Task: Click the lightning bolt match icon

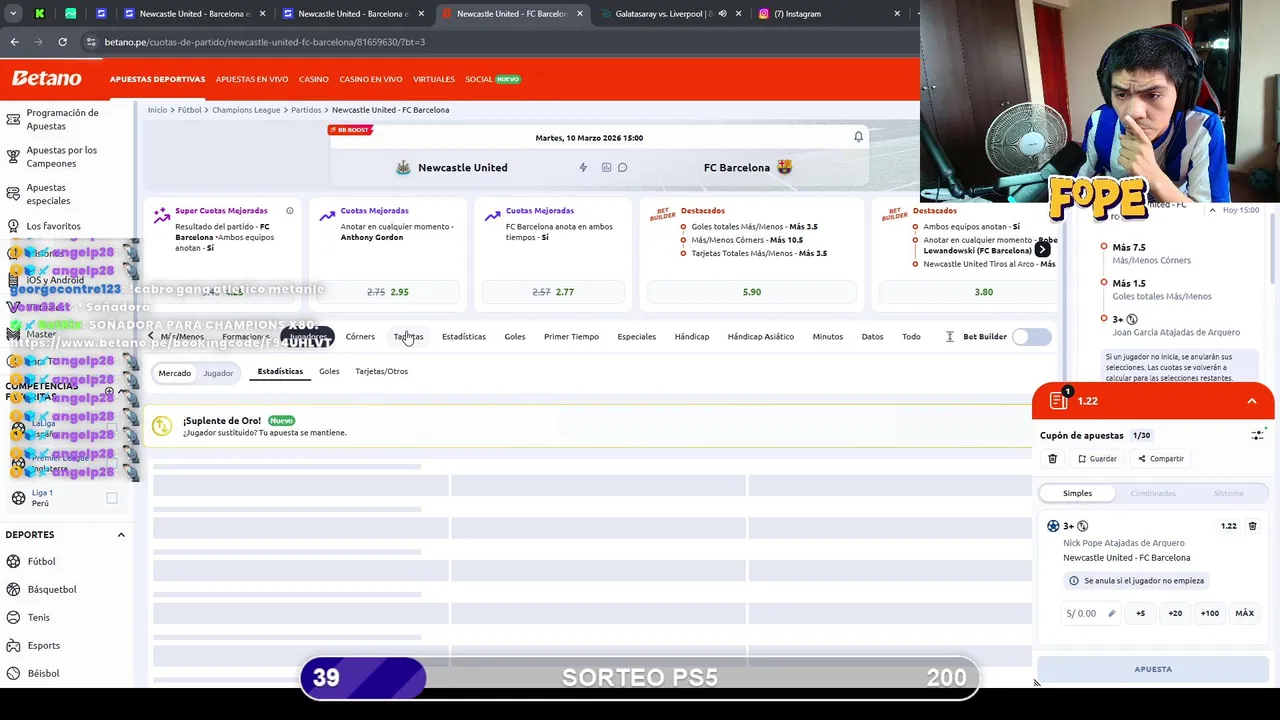Action: pyautogui.click(x=583, y=167)
